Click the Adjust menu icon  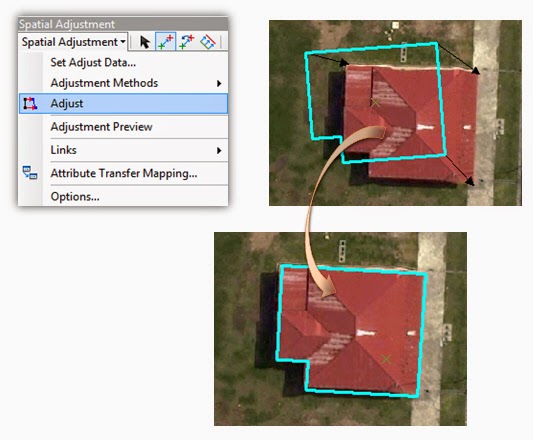point(30,104)
